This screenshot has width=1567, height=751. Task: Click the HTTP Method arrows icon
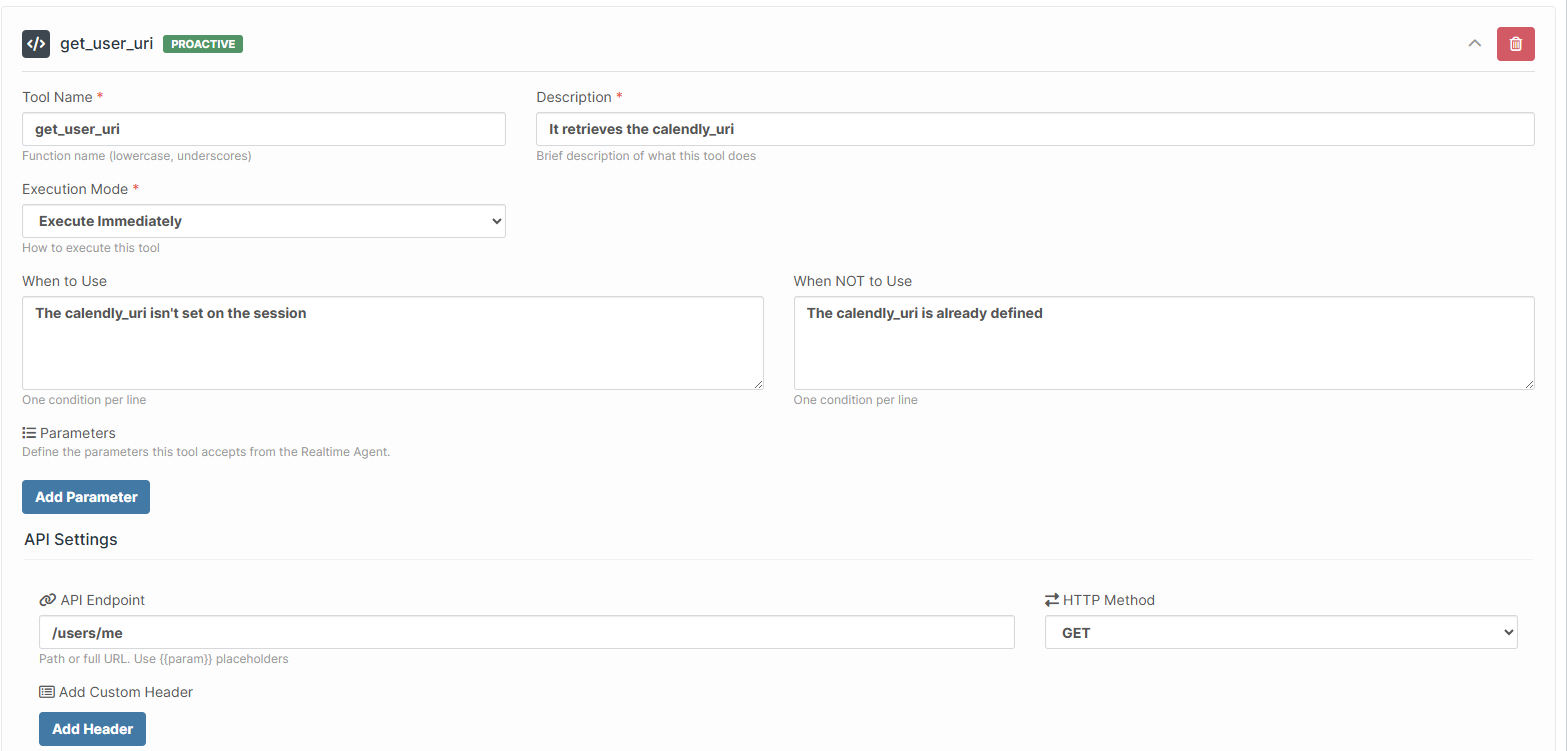1052,600
